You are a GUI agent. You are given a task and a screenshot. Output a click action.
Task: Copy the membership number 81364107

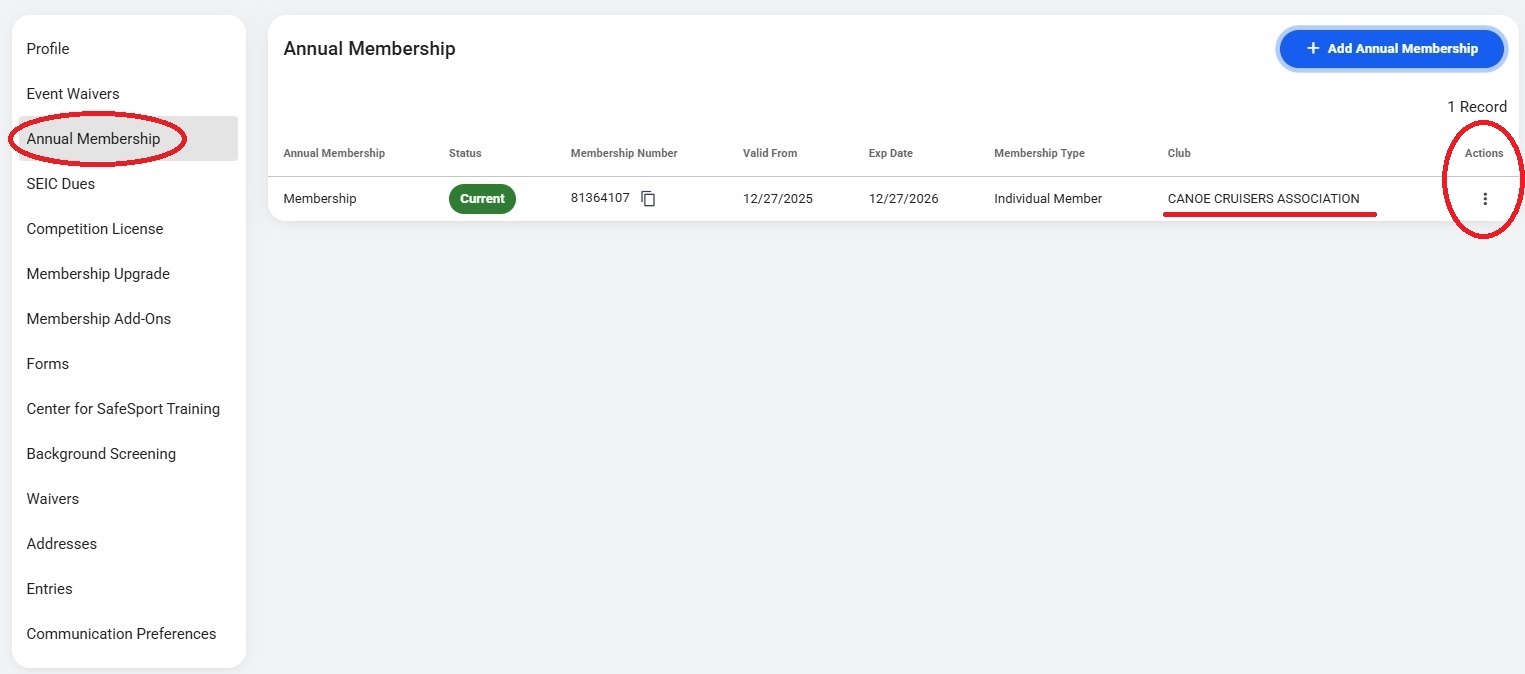click(x=648, y=199)
